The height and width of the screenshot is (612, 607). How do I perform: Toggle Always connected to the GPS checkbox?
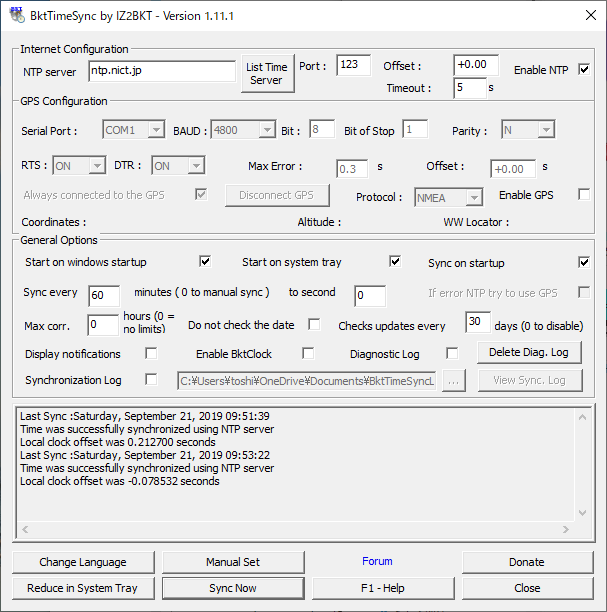(x=201, y=194)
